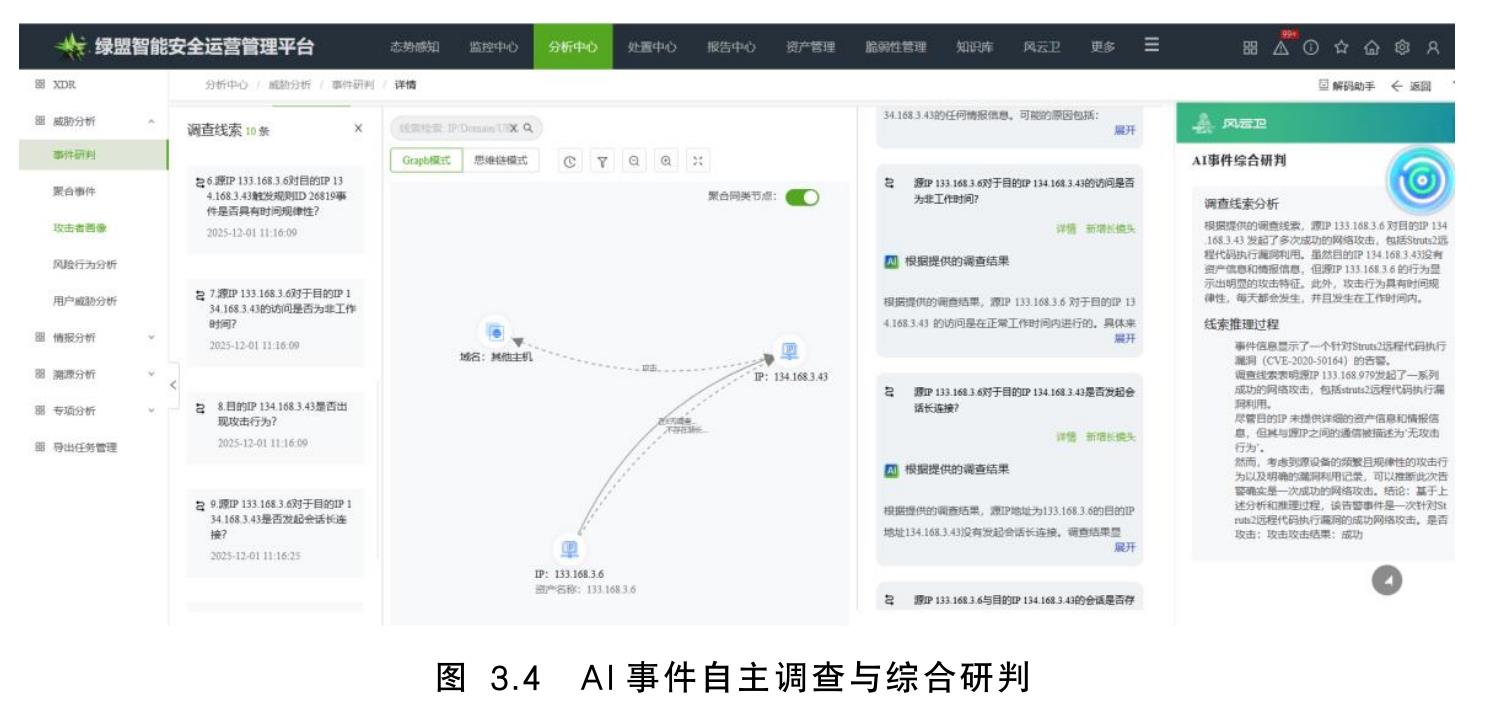This screenshot has height=725, width=1485.
Task: Clear the clue search box with X
Action: [x=514, y=128]
